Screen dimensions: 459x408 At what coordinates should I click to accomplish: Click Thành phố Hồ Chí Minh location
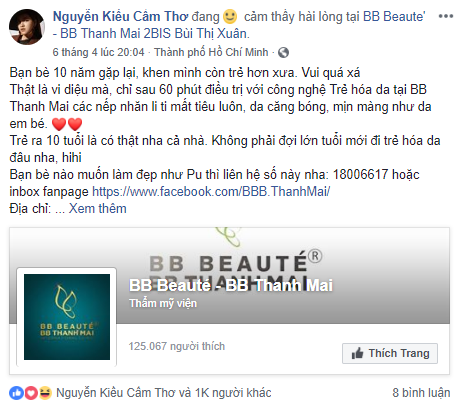tap(211, 52)
